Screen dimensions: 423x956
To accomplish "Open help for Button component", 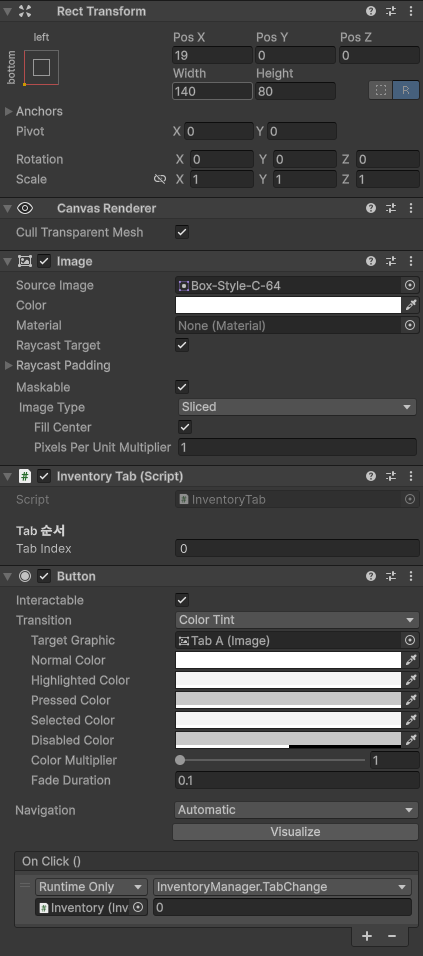I will coord(371,576).
